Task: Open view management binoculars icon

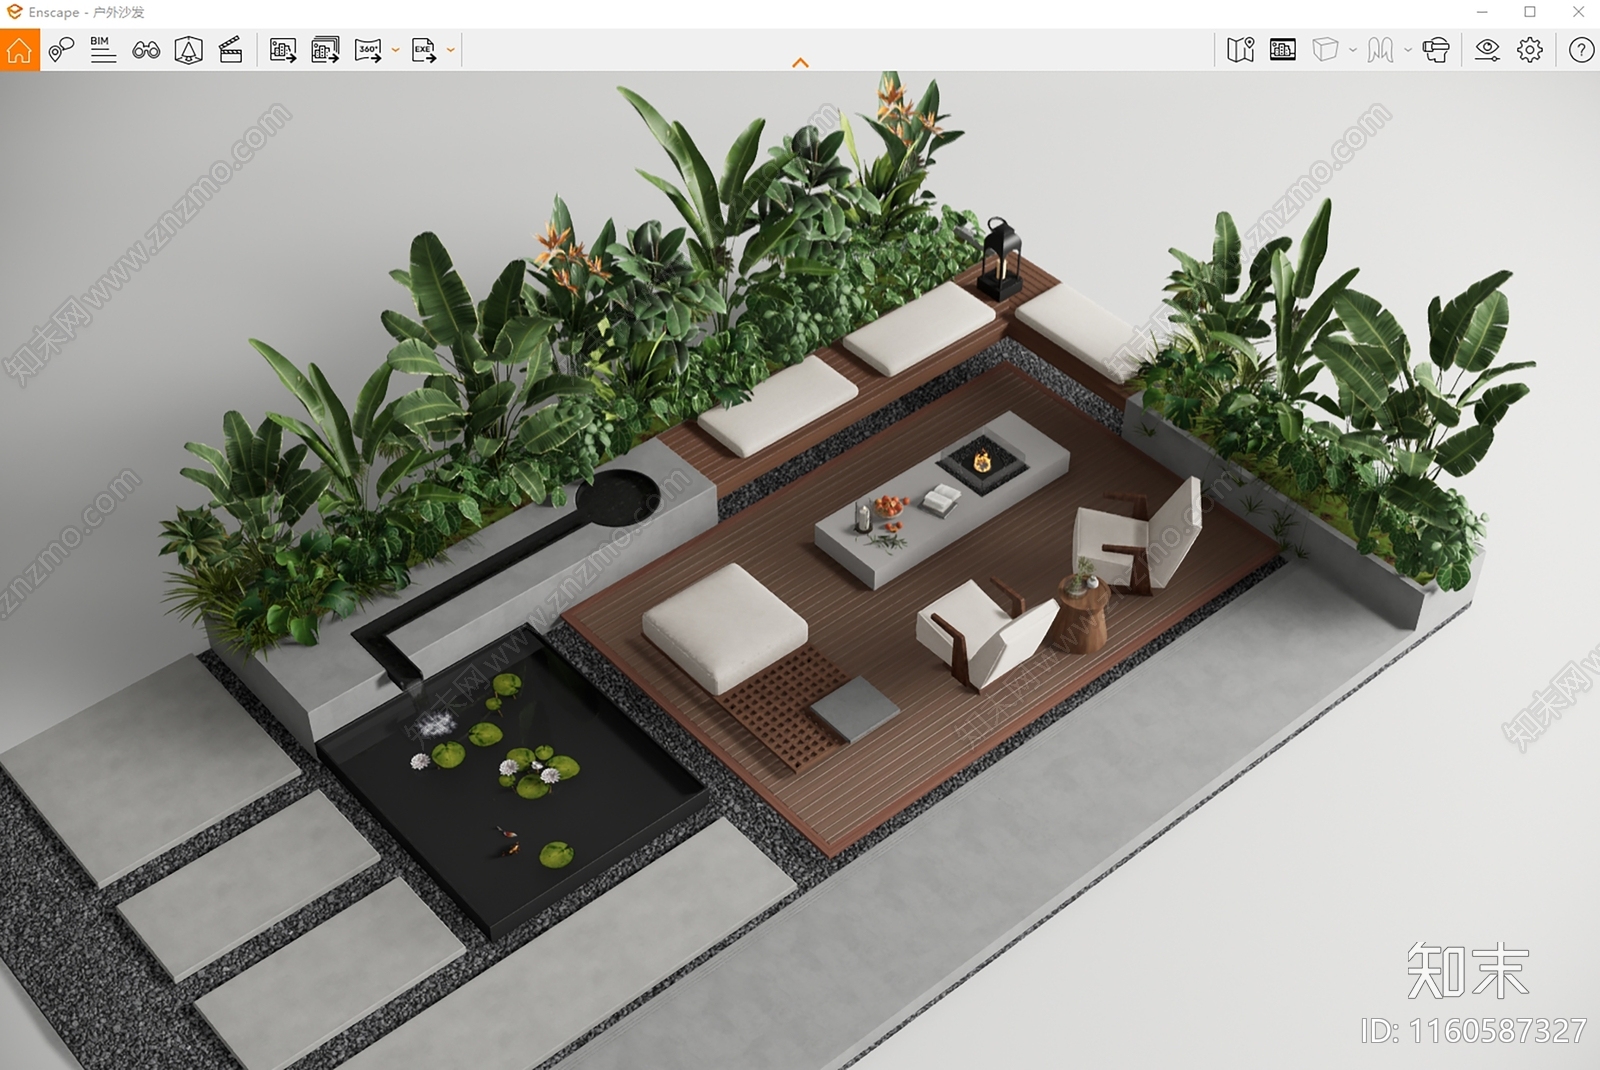Action: click(146, 49)
